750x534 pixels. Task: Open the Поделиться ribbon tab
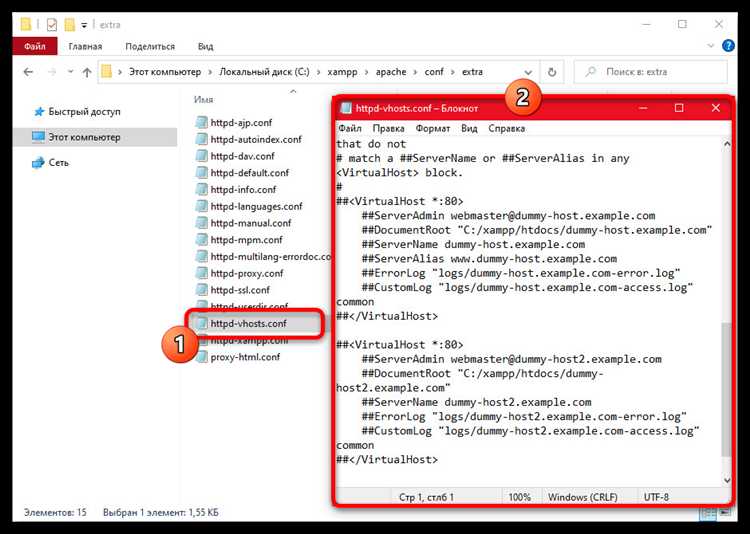tap(150, 46)
